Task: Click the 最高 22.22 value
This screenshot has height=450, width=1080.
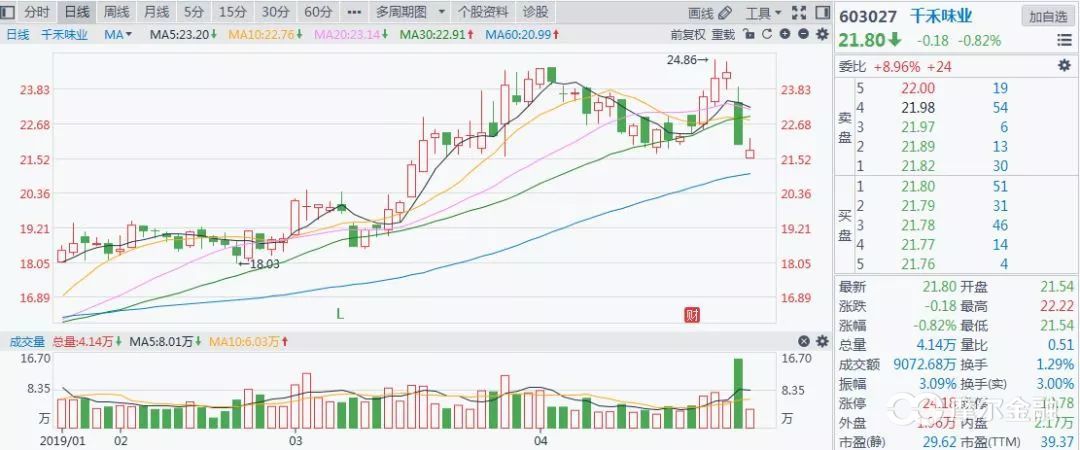Action: [1058, 304]
